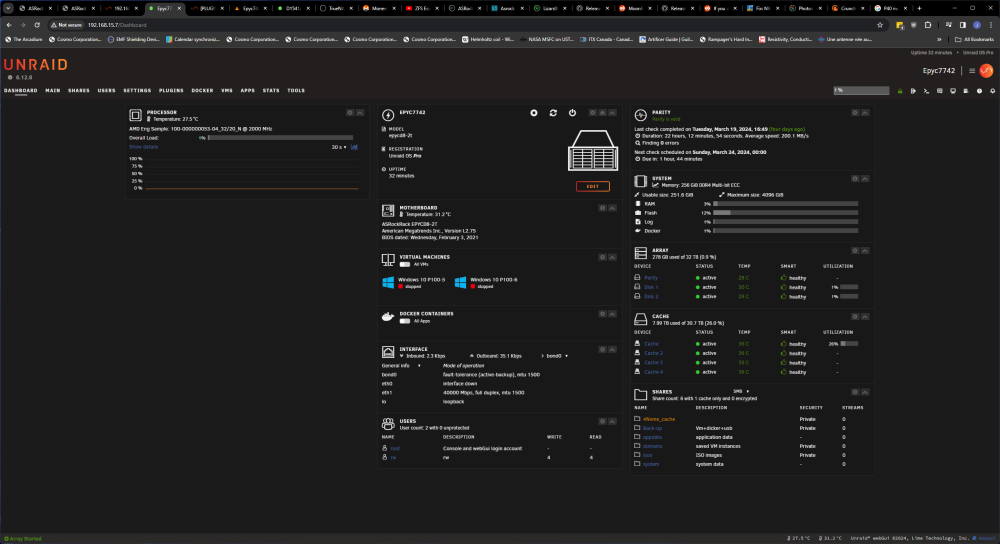This screenshot has height=544, width=1000.
Task: Open the Cache 2 device link
Action: coord(653,353)
